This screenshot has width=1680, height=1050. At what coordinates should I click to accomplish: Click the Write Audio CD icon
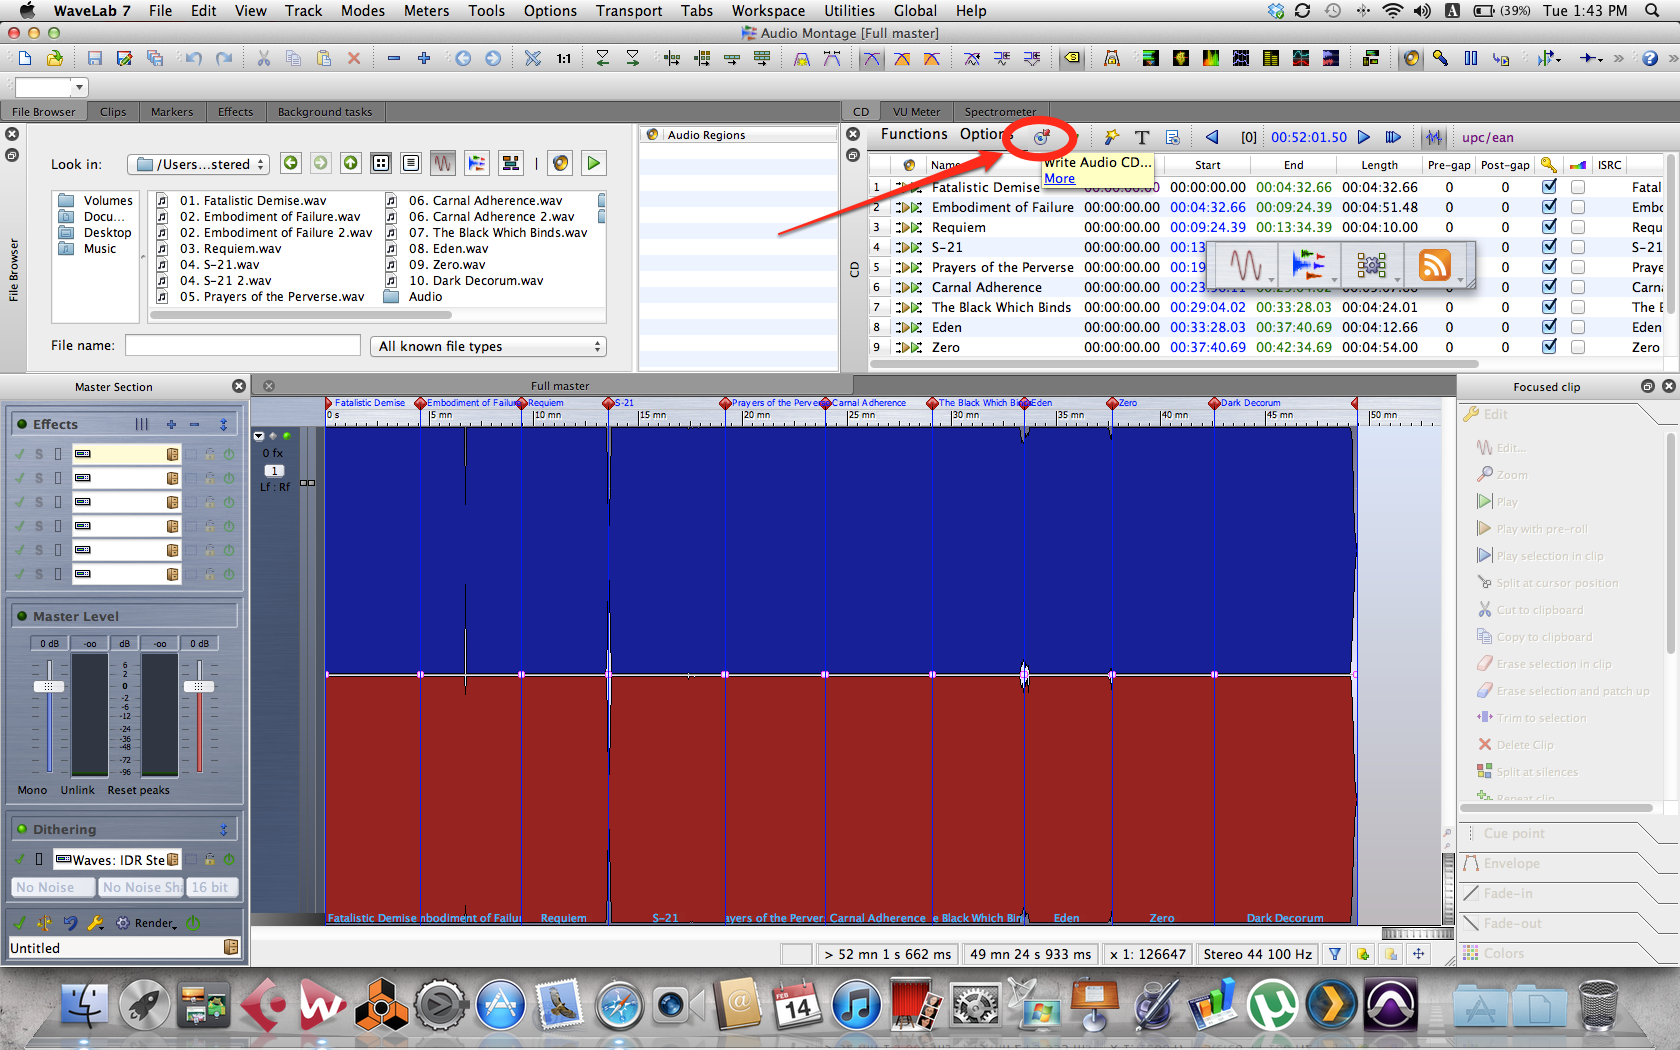(x=1042, y=137)
